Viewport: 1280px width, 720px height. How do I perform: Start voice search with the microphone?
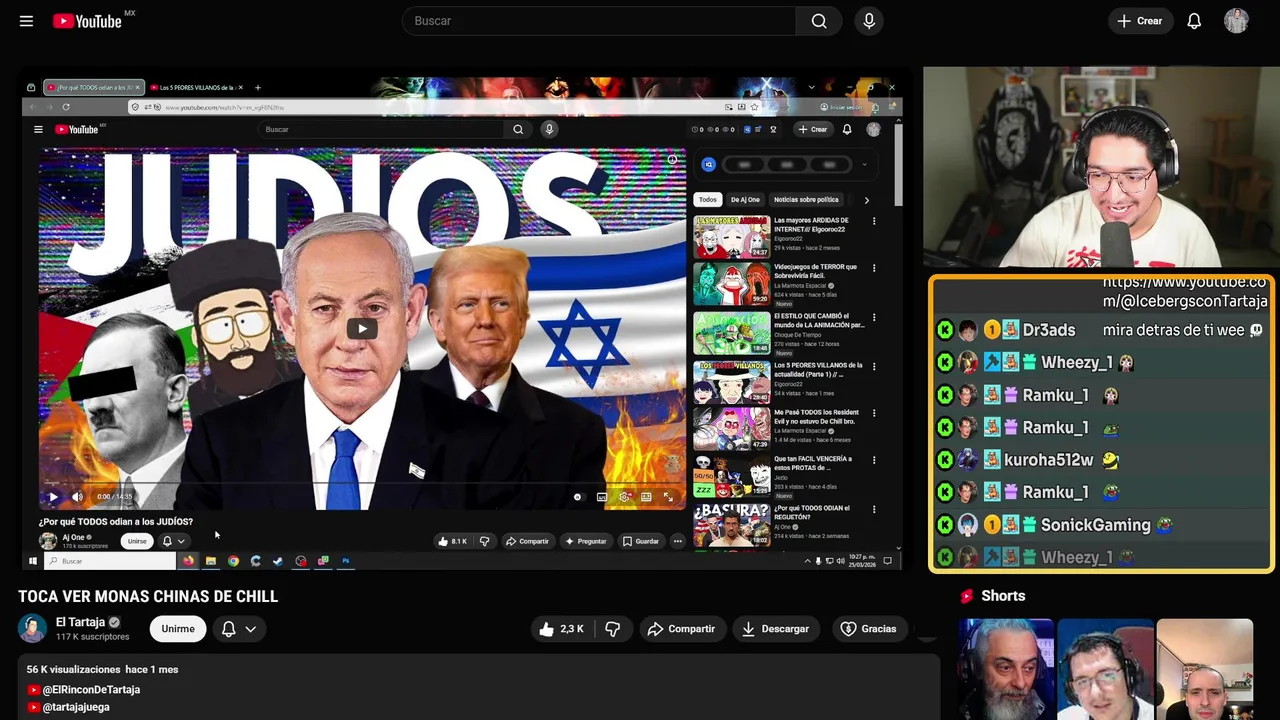click(x=869, y=21)
